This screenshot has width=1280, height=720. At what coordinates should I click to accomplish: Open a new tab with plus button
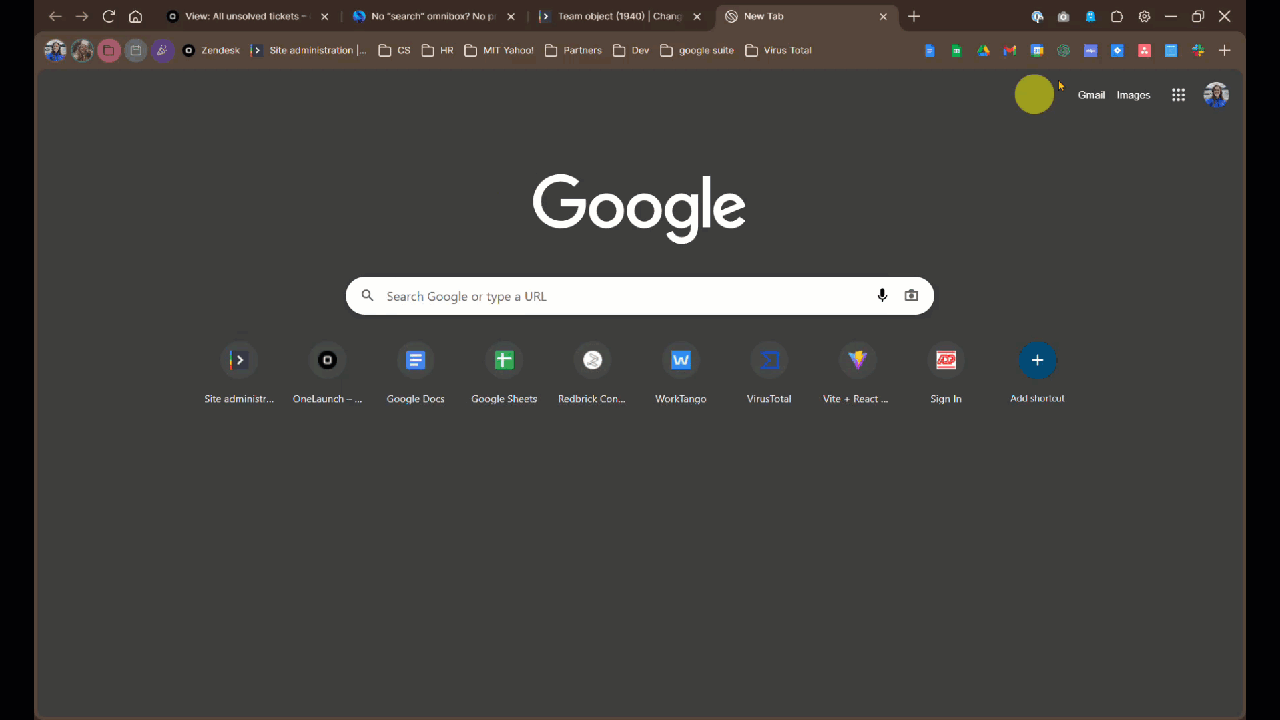[x=914, y=16]
